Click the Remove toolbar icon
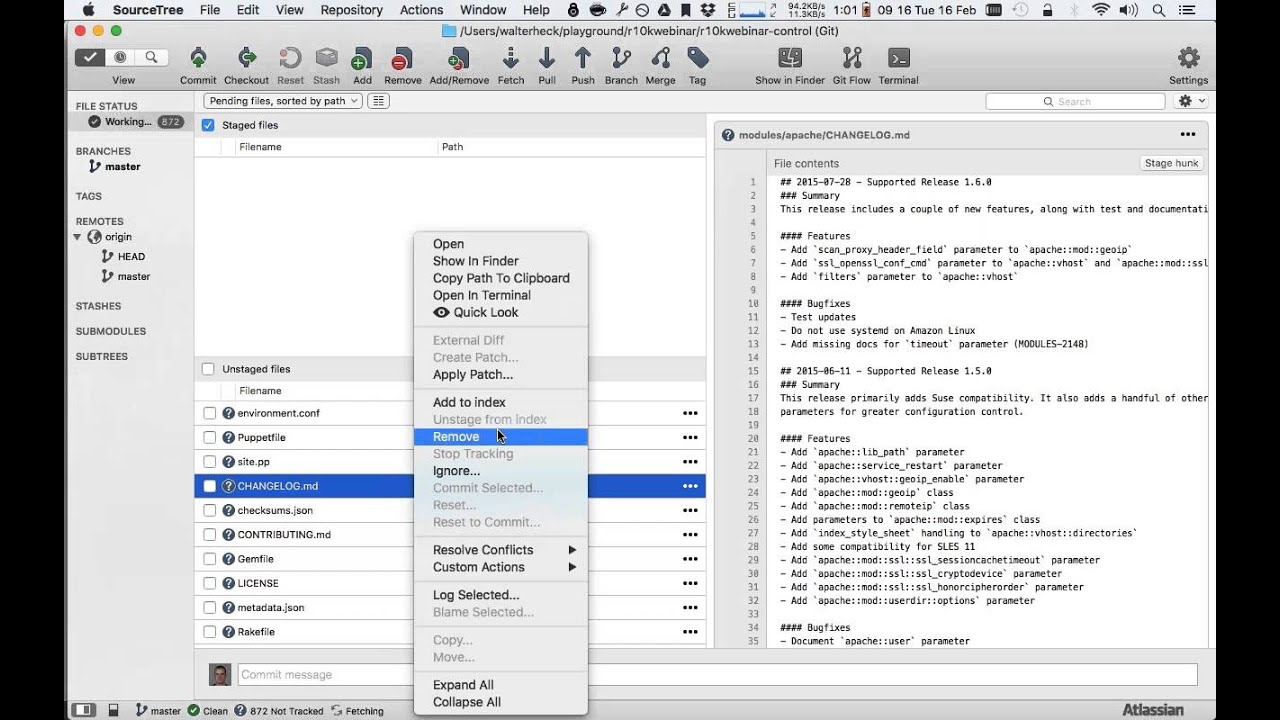The width and height of the screenshot is (1280, 720). 402,59
